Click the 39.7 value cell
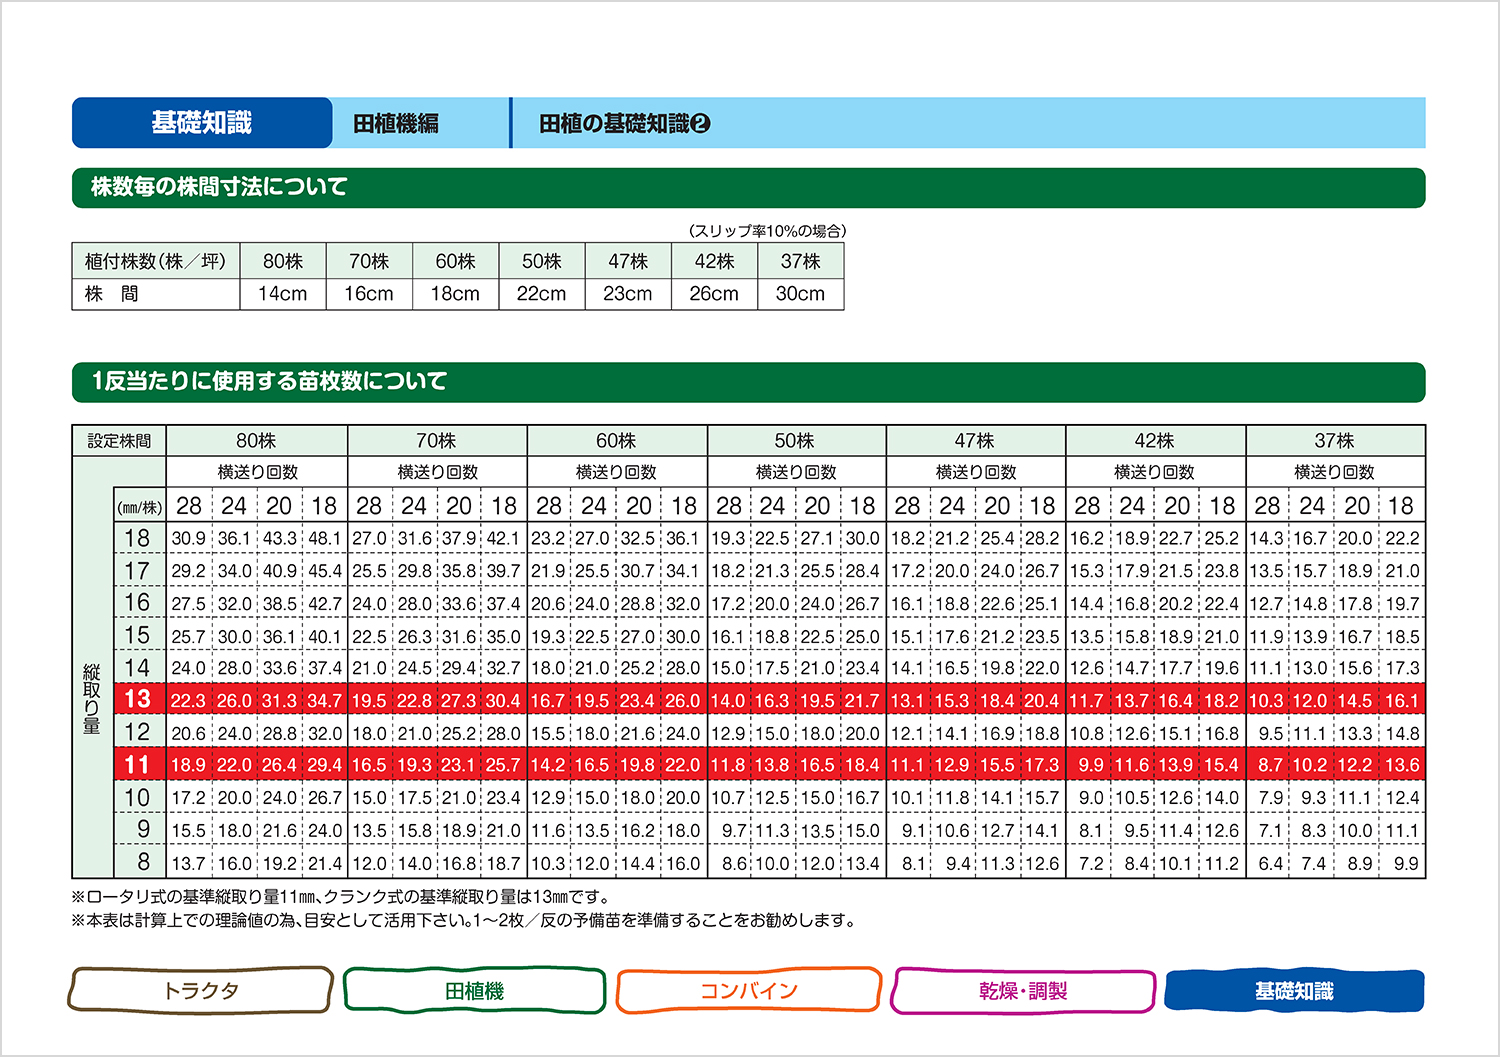The height and width of the screenshot is (1061, 1500). tap(504, 571)
